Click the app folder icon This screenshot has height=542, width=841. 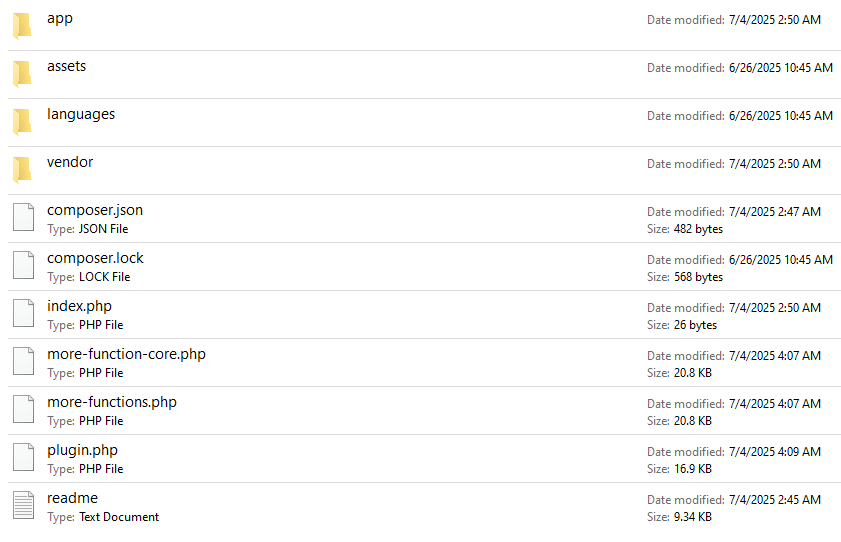22,25
